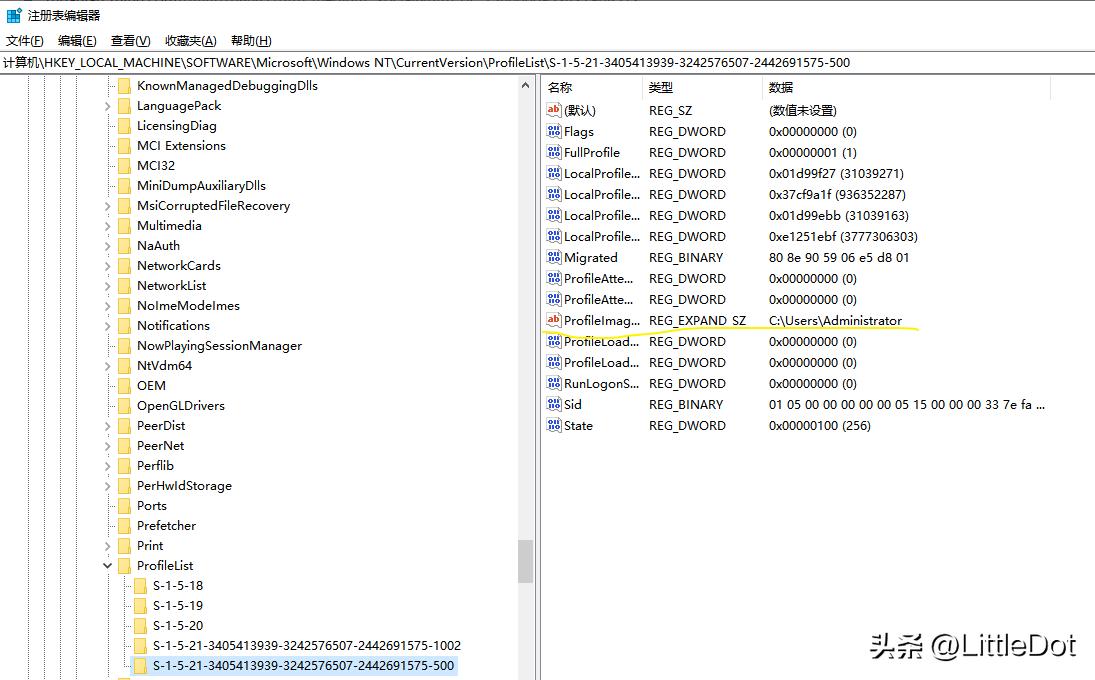Click the DWORD icon next to the Flags value
This screenshot has height=680, width=1095.
click(554, 131)
